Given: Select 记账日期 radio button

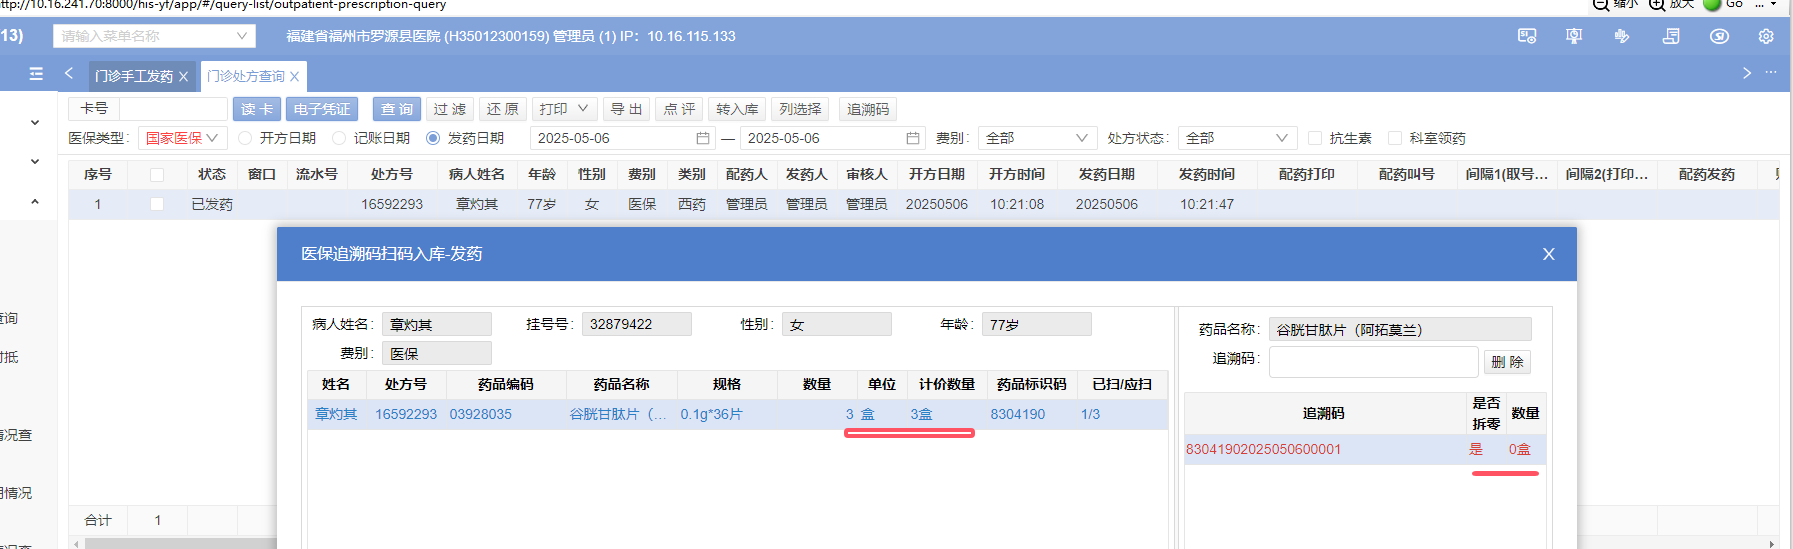Looking at the screenshot, I should click(339, 138).
